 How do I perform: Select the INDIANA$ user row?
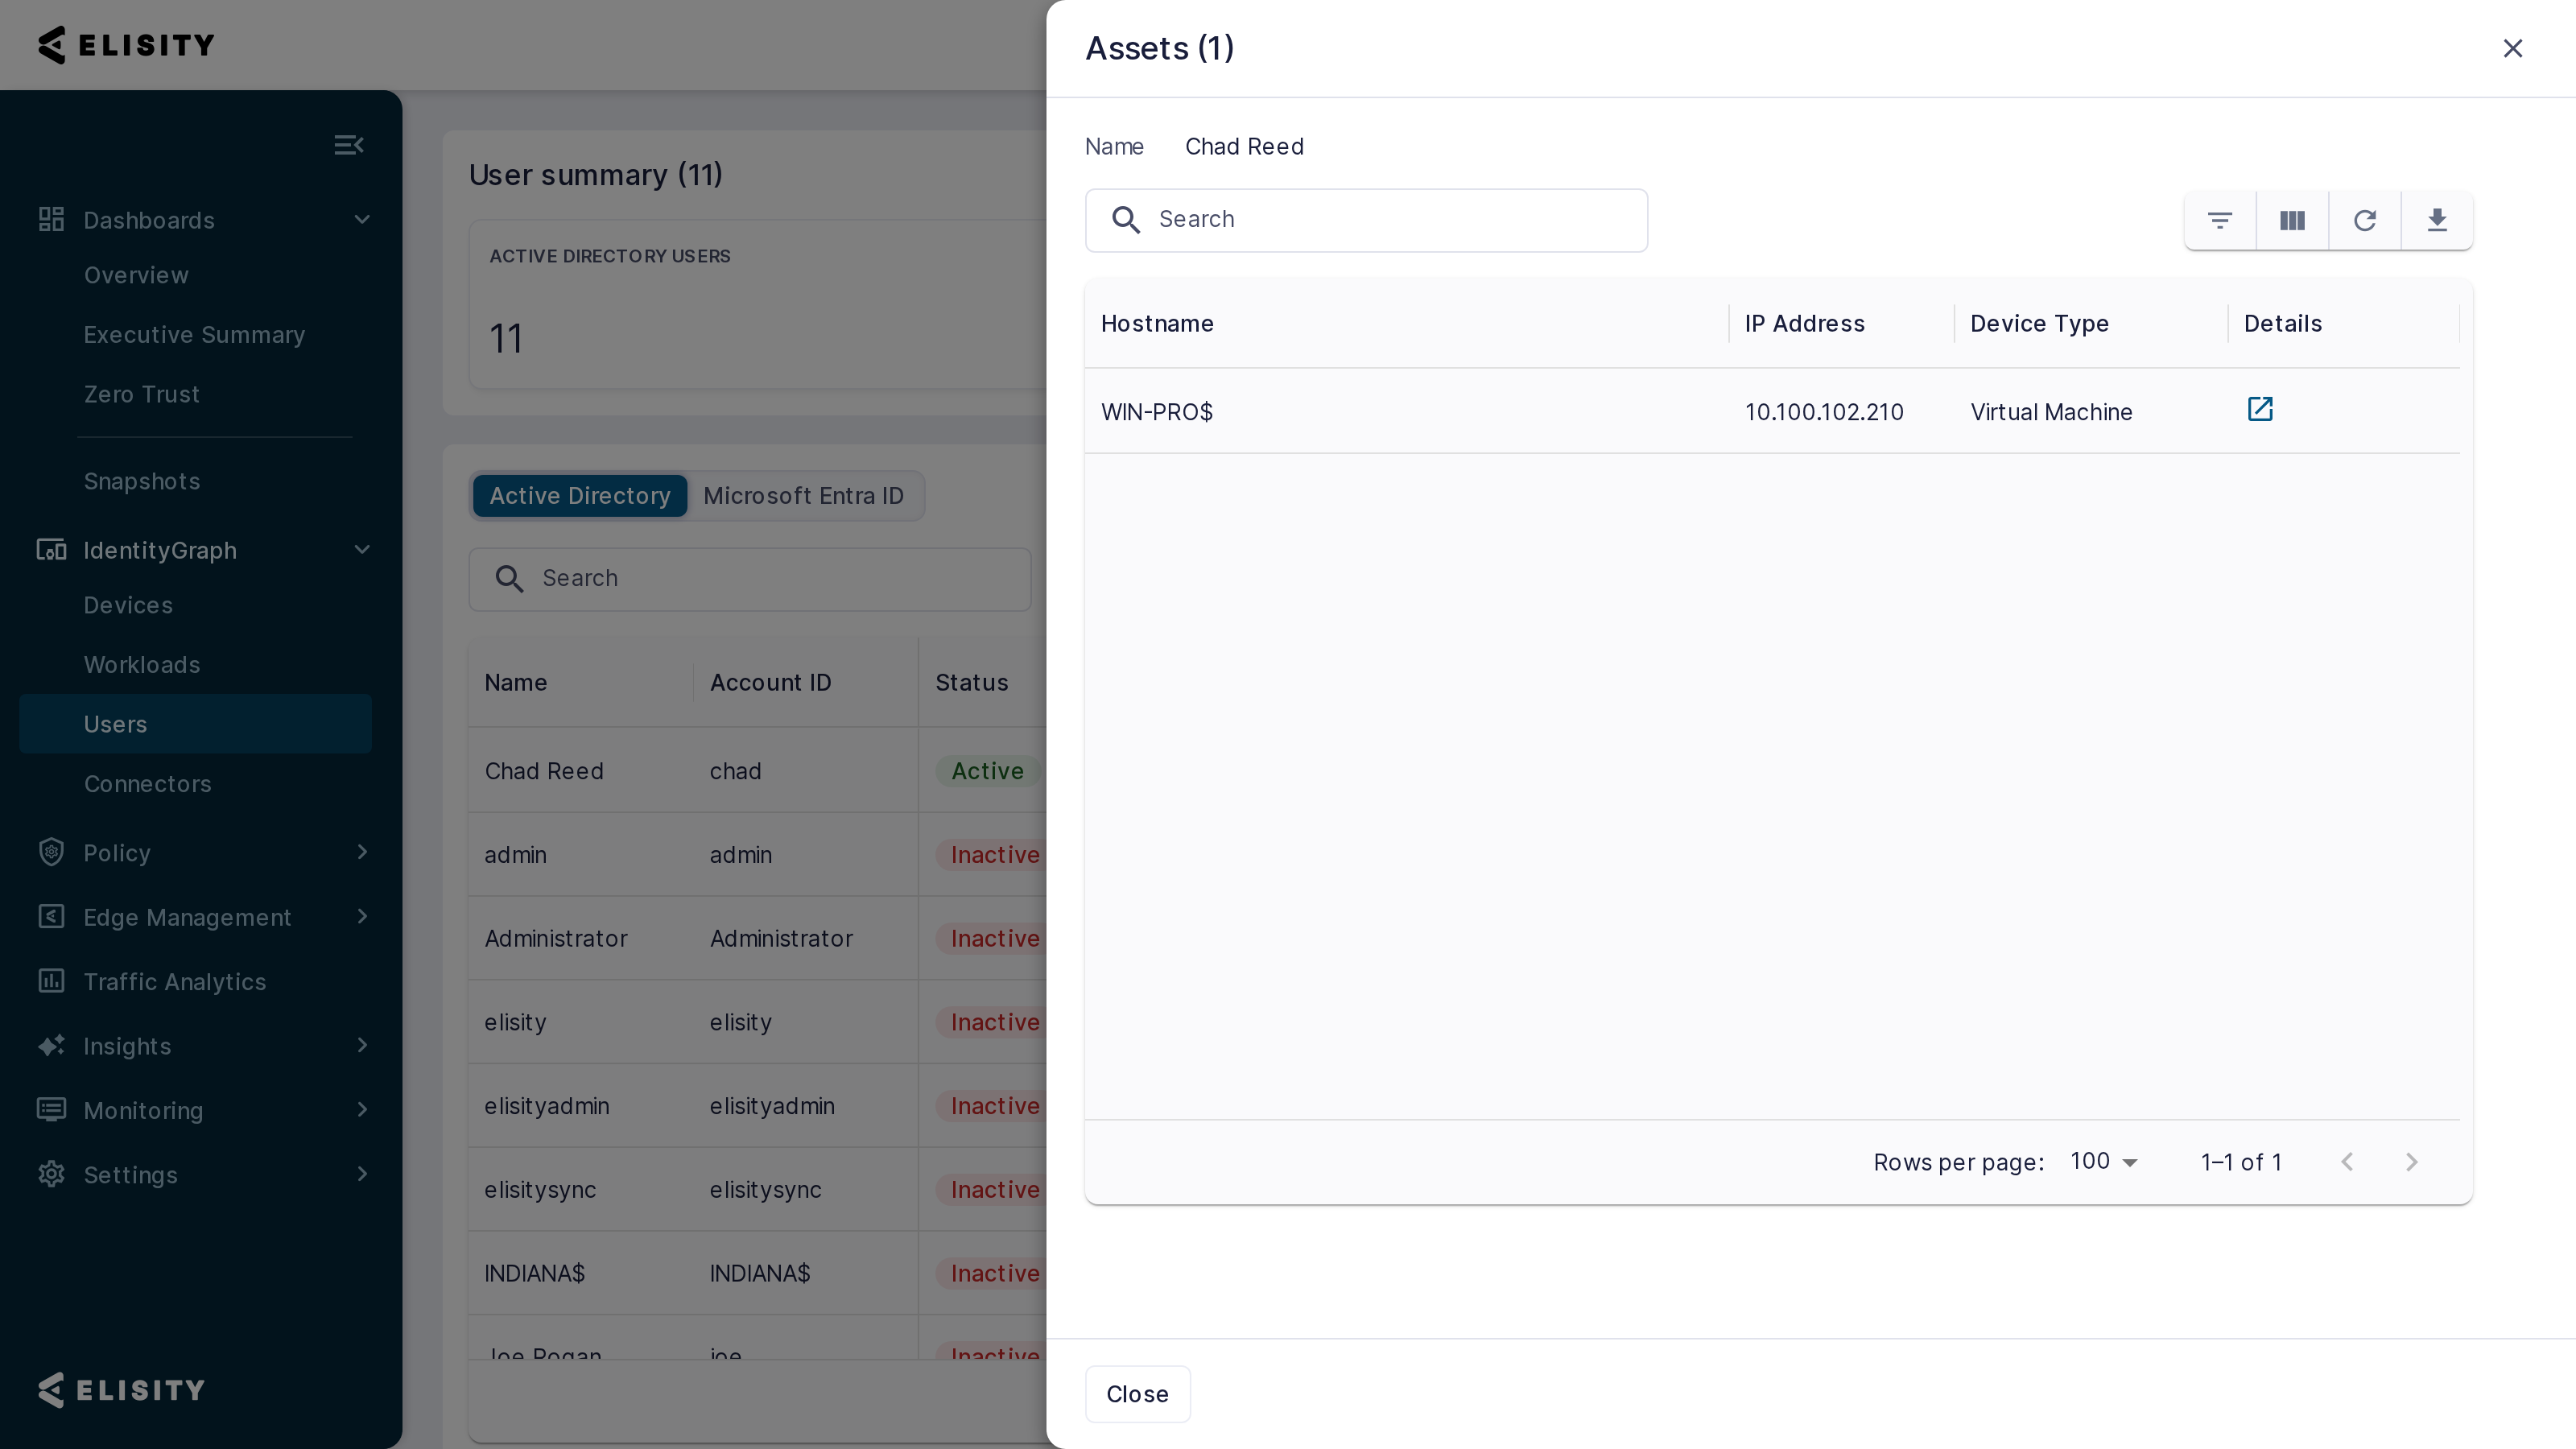[757, 1273]
